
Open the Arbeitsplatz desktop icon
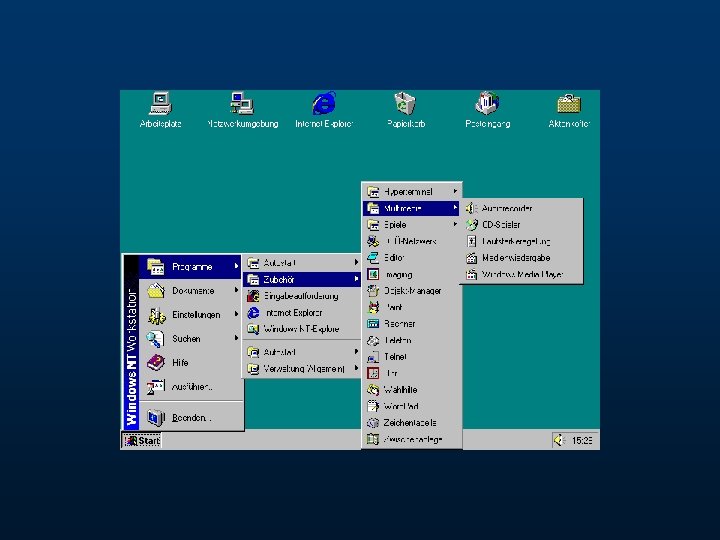tap(160, 109)
